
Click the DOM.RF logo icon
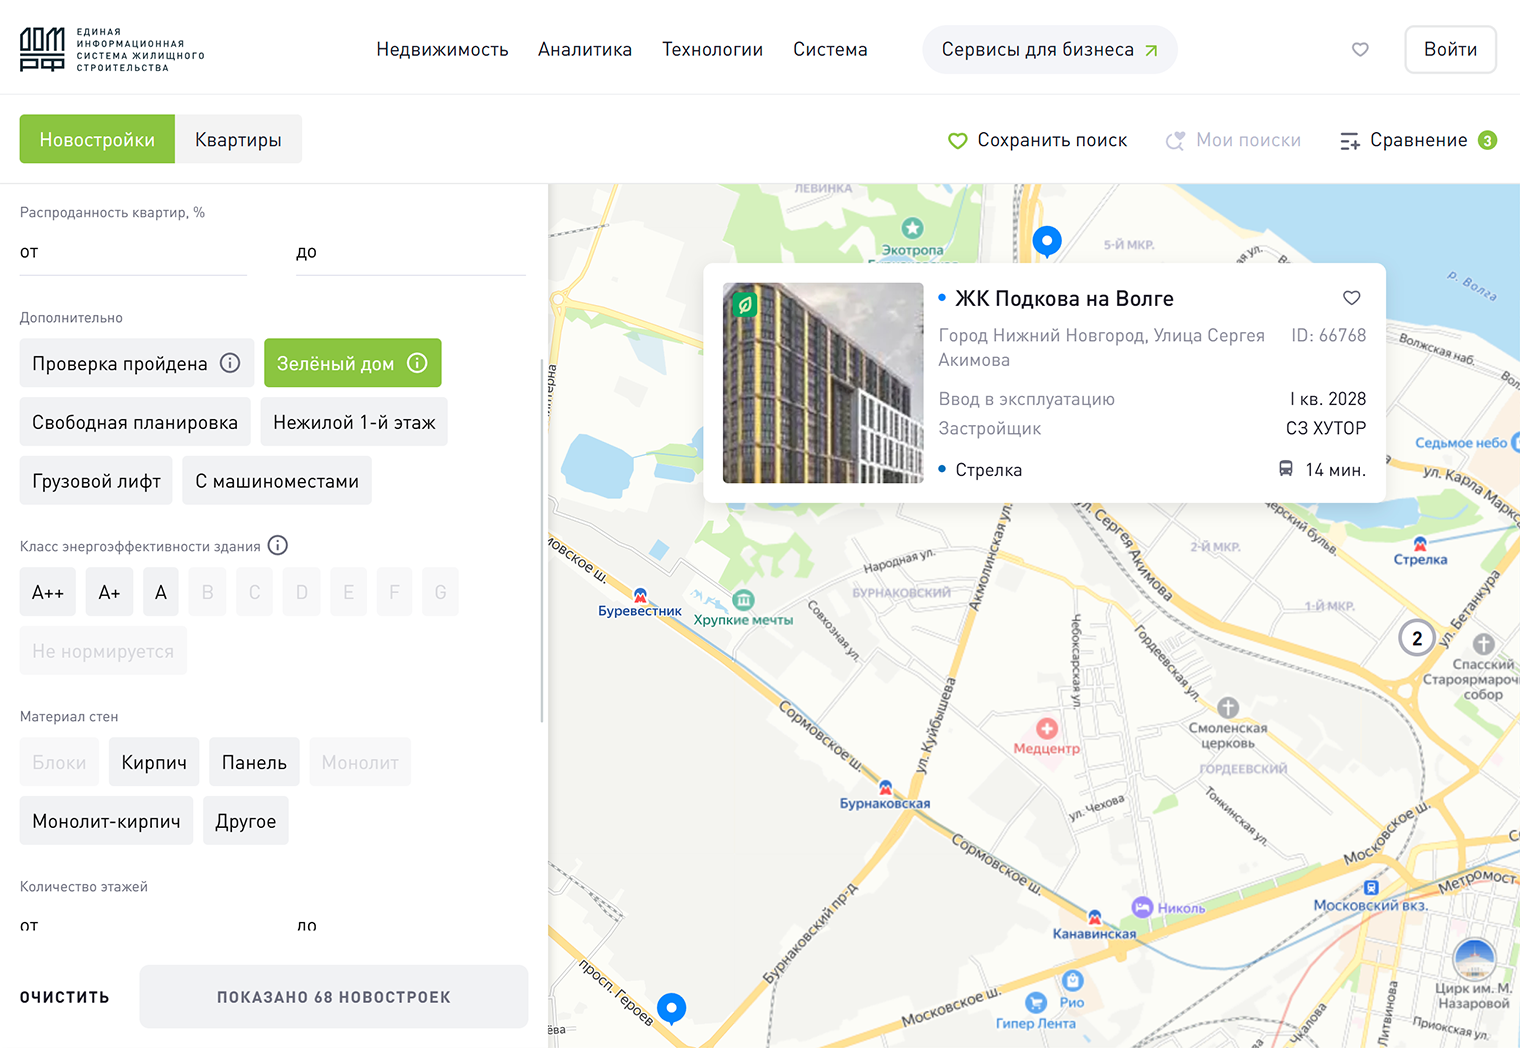click(x=42, y=49)
